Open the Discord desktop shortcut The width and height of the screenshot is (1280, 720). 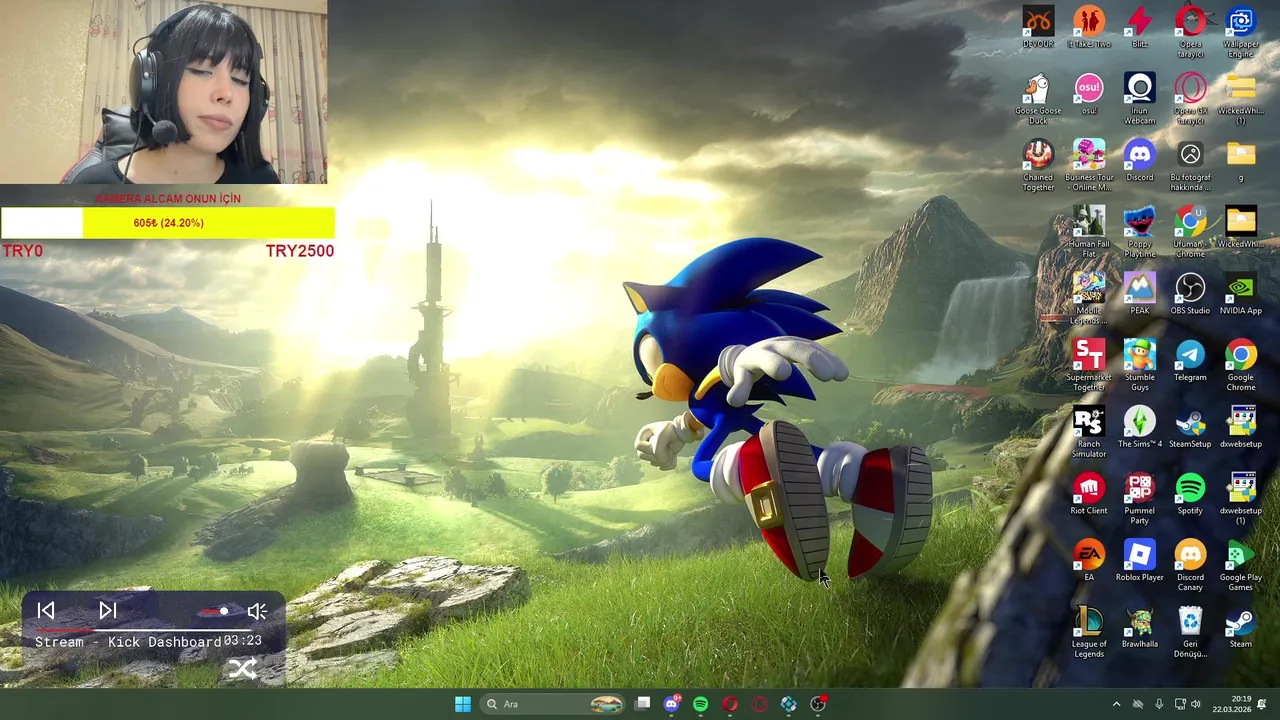pyautogui.click(x=1139, y=160)
